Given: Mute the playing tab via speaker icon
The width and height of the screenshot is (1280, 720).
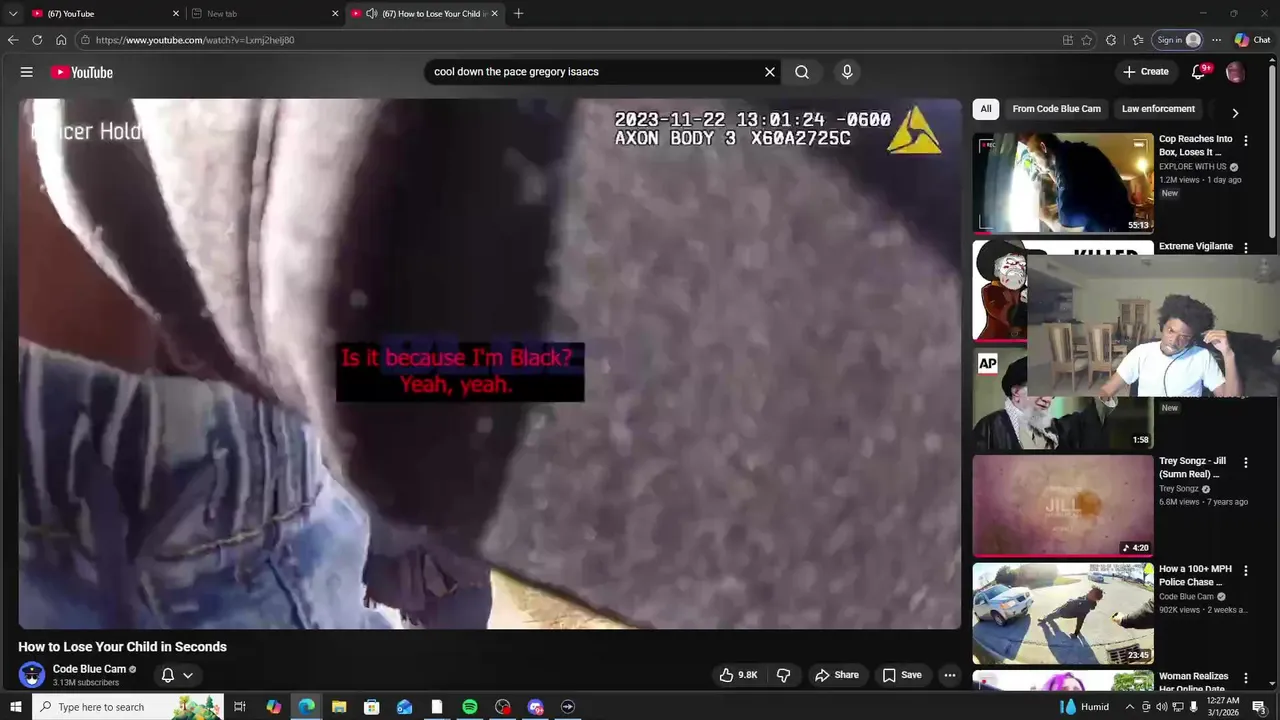Looking at the screenshot, I should [372, 14].
